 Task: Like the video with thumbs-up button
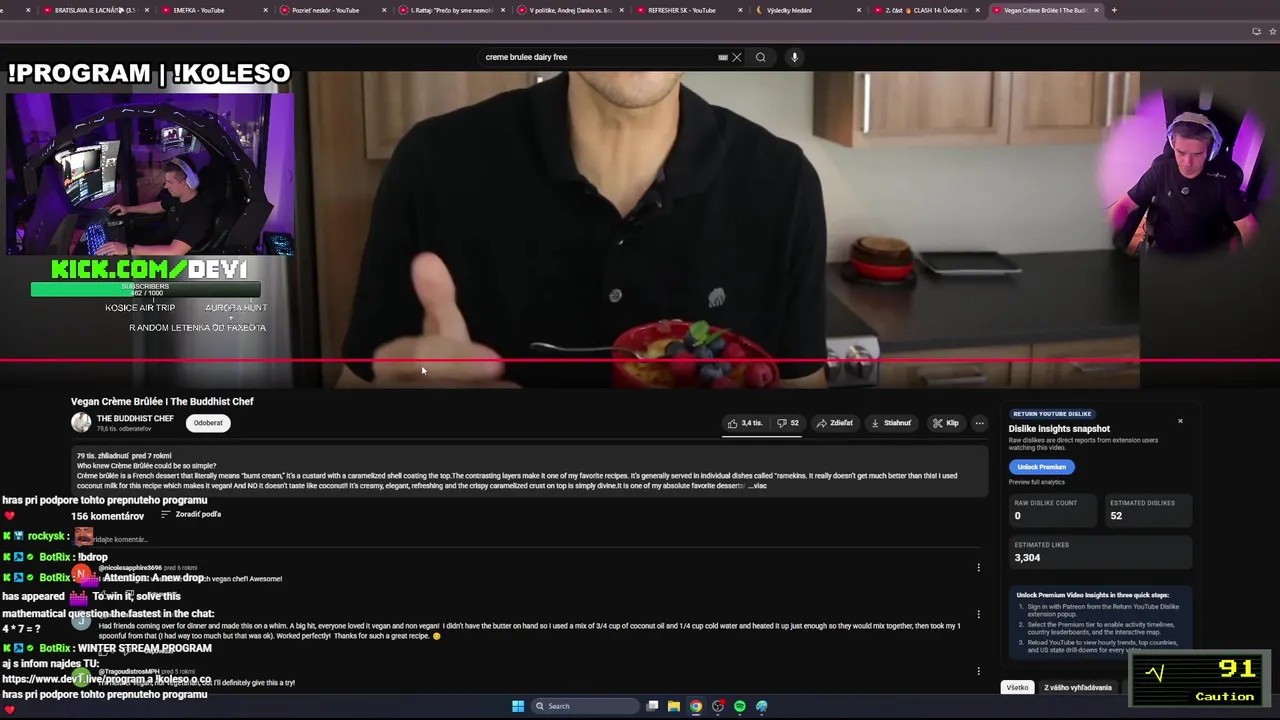(745, 423)
